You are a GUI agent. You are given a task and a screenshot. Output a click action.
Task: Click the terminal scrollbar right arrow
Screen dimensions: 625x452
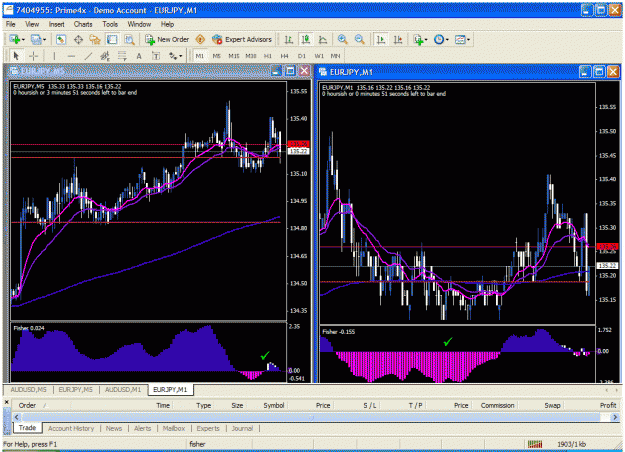pyautogui.click(x=615, y=417)
